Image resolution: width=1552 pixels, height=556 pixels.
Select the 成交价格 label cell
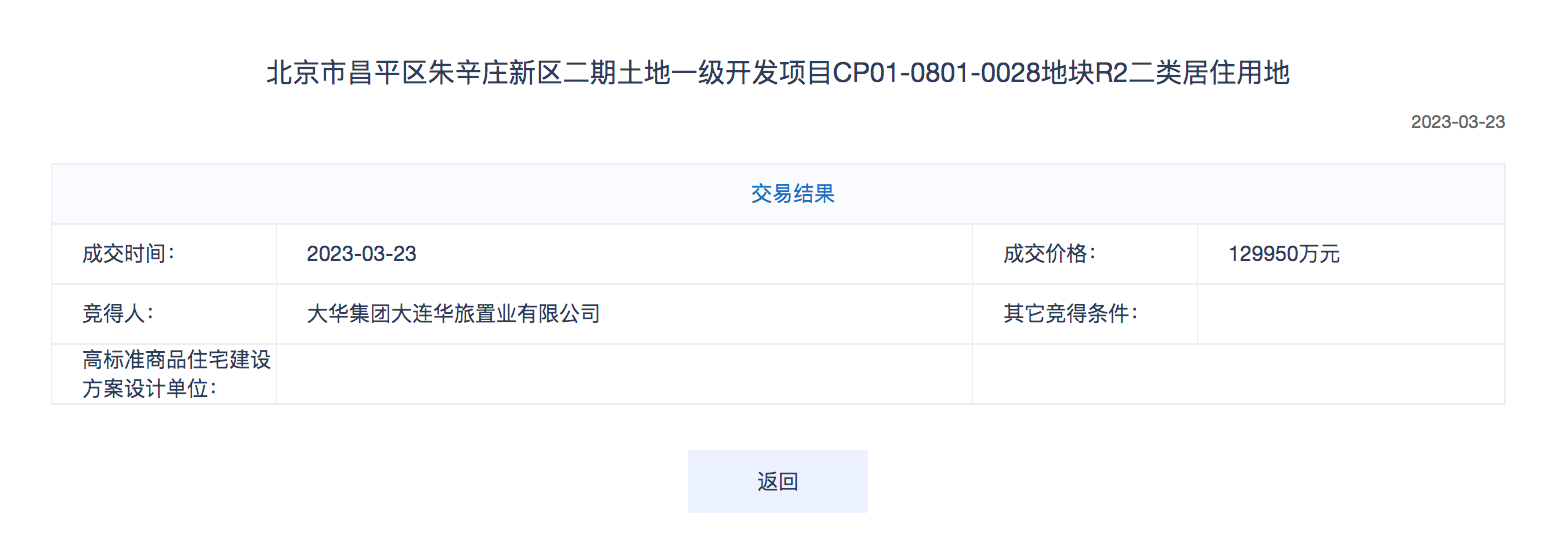[x=1085, y=254]
